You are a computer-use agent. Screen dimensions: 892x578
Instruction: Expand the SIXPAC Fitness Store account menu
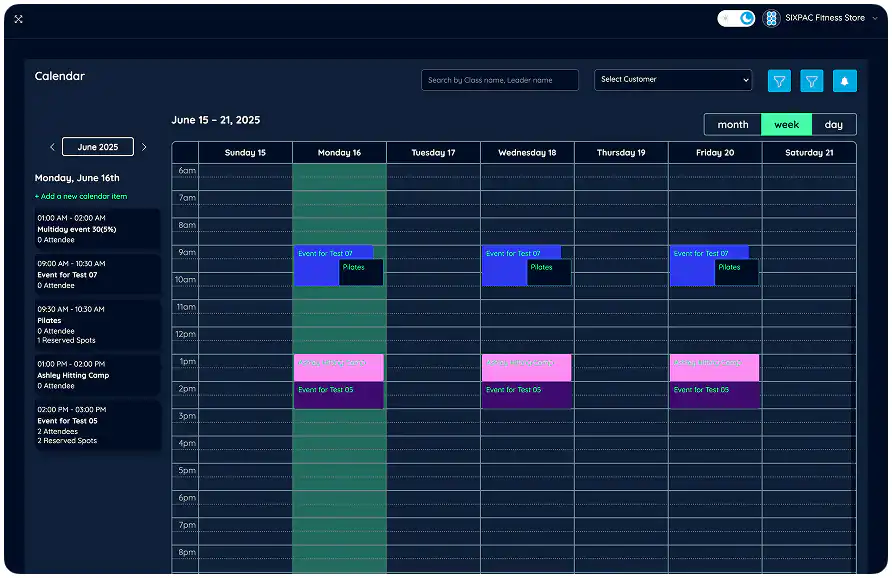[x=874, y=17]
